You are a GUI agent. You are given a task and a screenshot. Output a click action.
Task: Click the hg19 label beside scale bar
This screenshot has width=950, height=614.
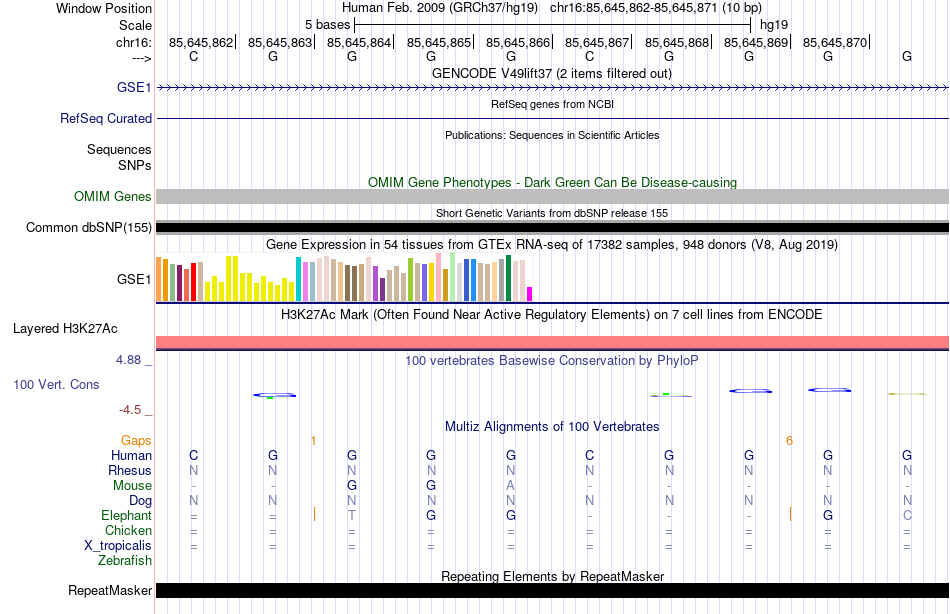coord(774,25)
